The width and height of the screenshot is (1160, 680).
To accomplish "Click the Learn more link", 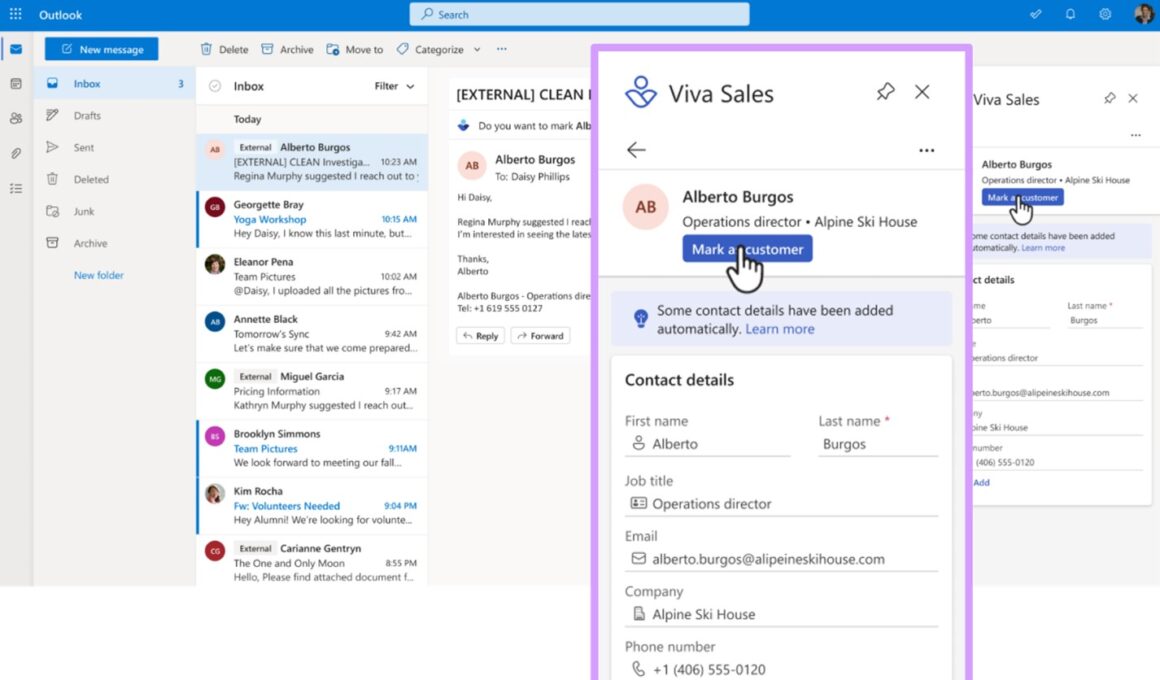I will 779,329.
